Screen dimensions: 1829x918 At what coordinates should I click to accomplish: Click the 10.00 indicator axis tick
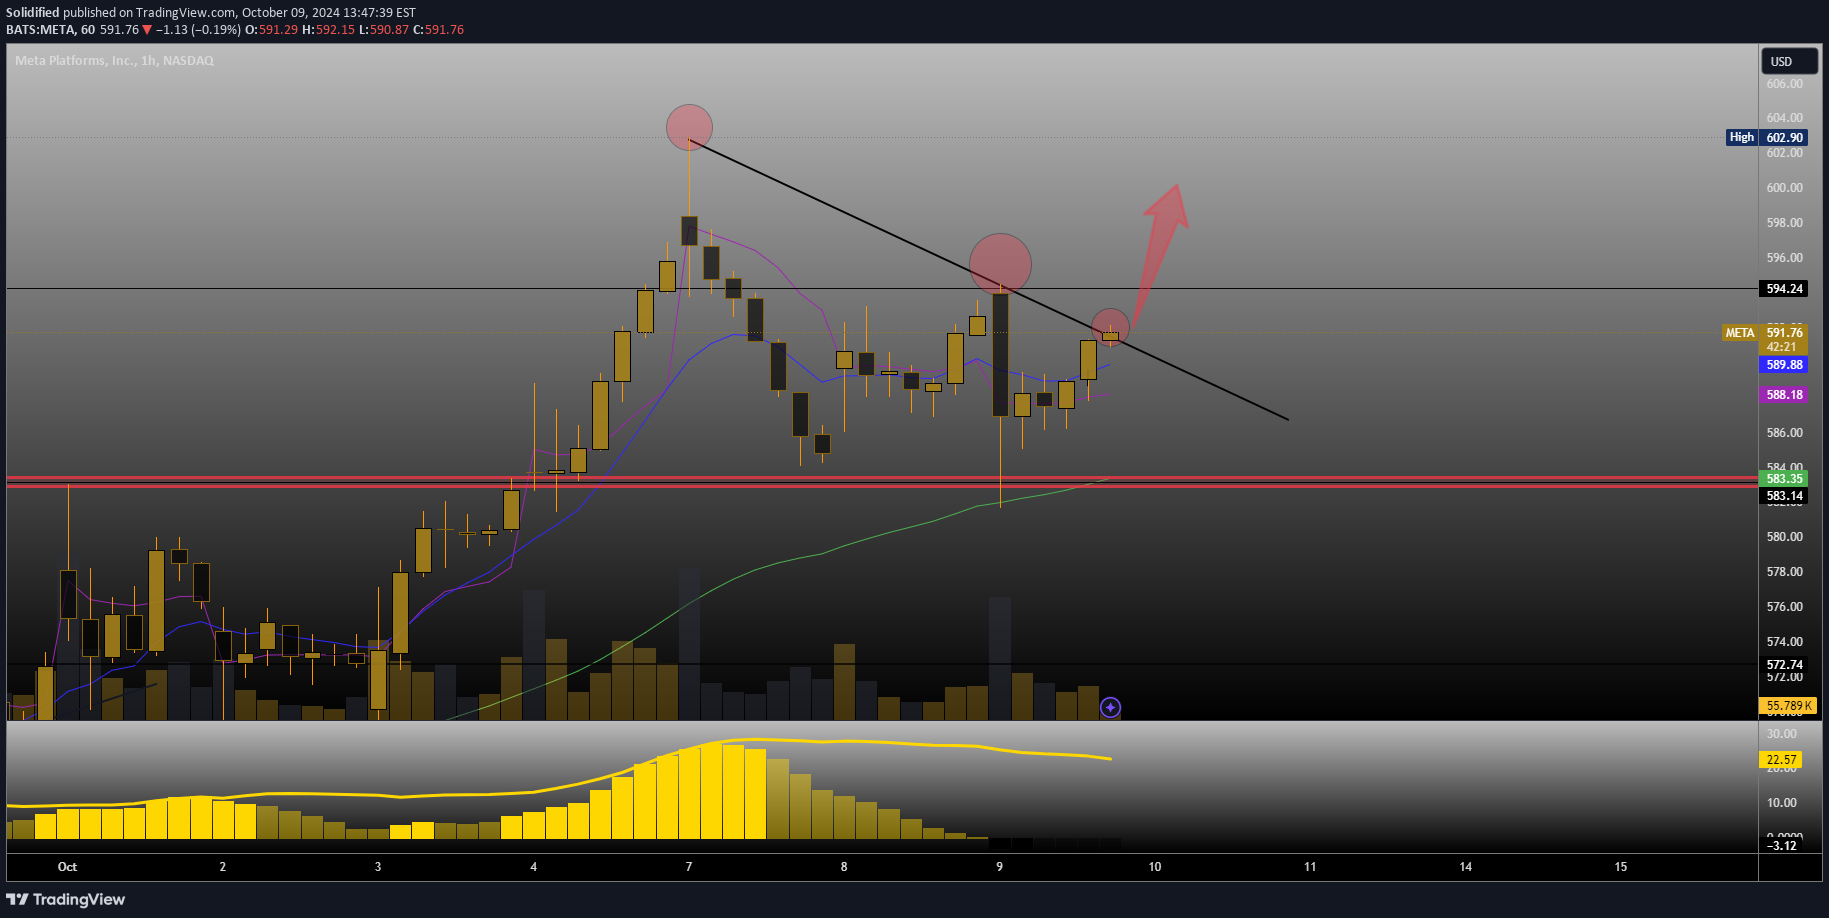pyautogui.click(x=1781, y=803)
